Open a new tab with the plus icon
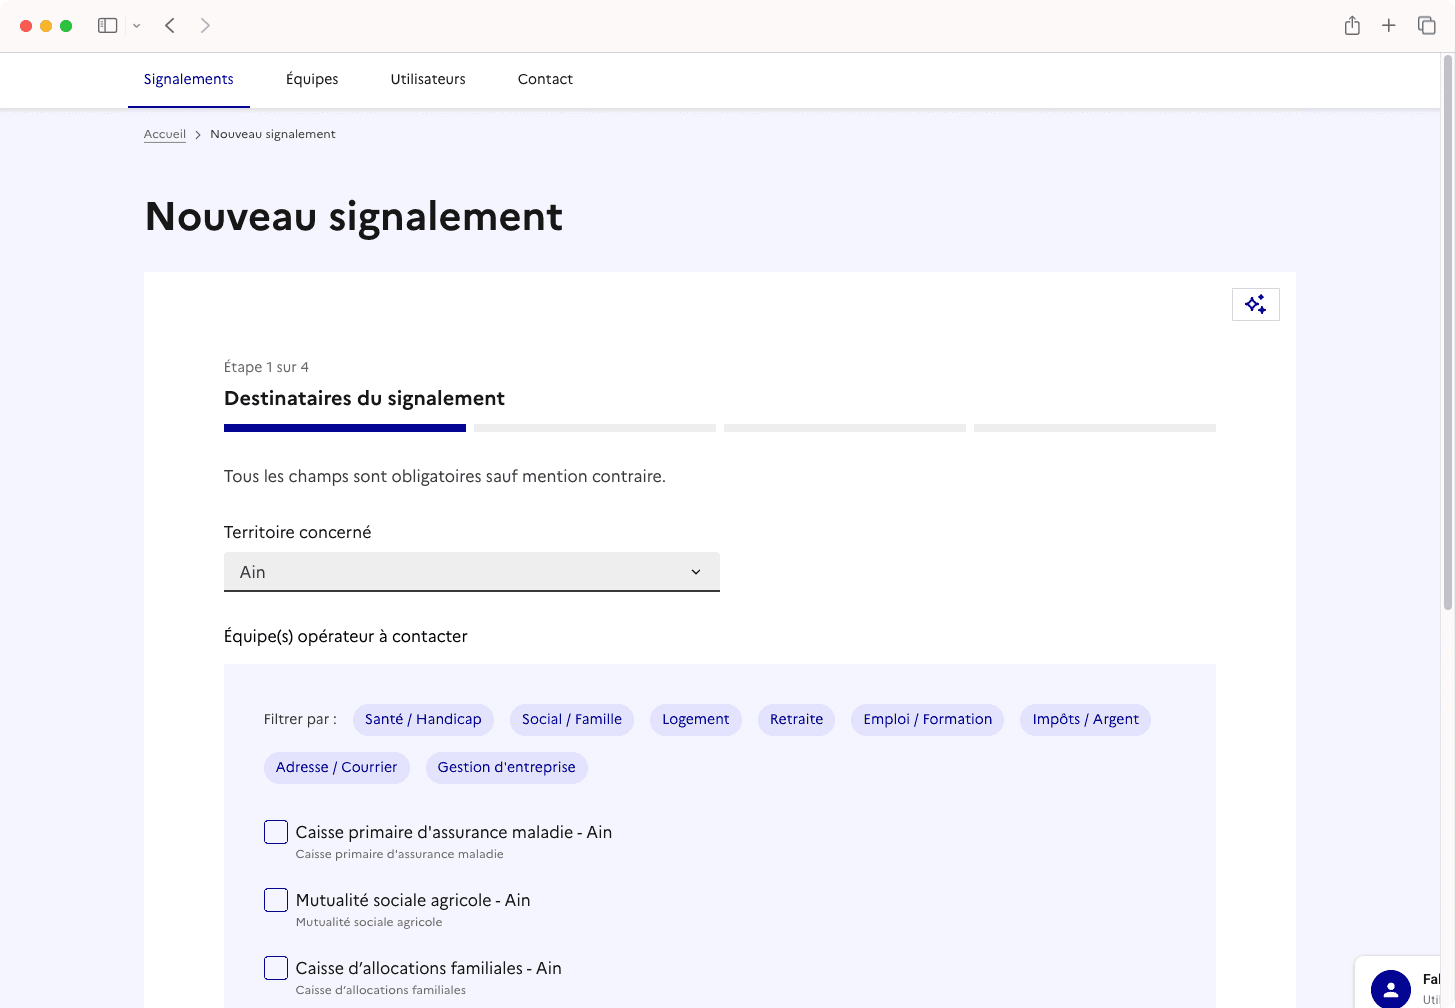Viewport: 1455px width, 1008px height. pos(1388,25)
